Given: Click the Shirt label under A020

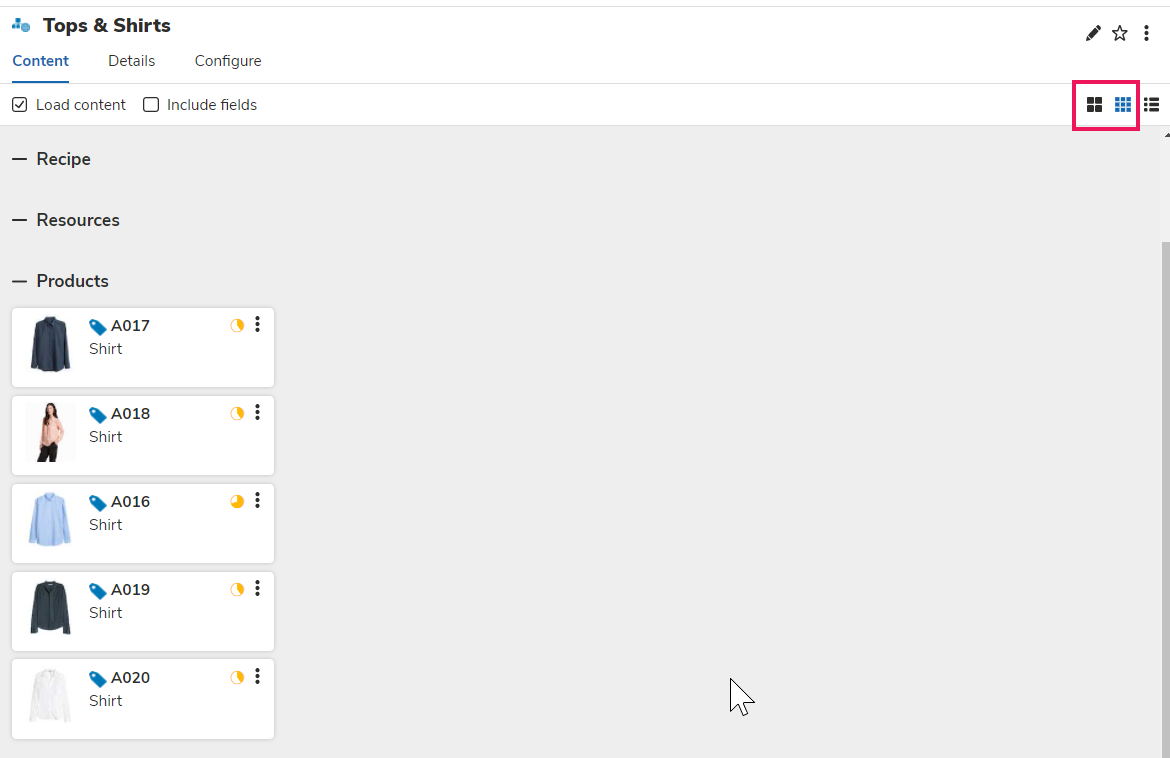Looking at the screenshot, I should [105, 701].
